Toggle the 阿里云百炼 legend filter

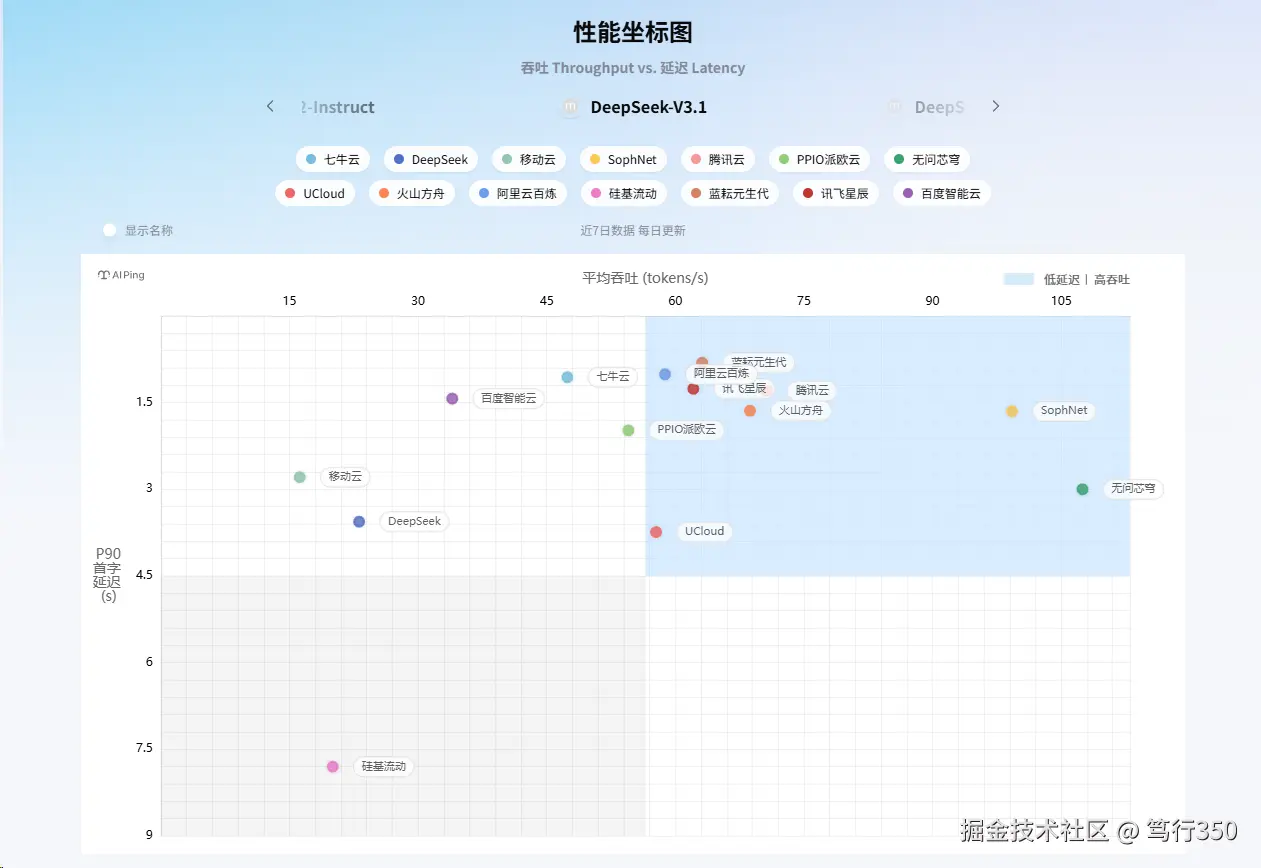[518, 193]
